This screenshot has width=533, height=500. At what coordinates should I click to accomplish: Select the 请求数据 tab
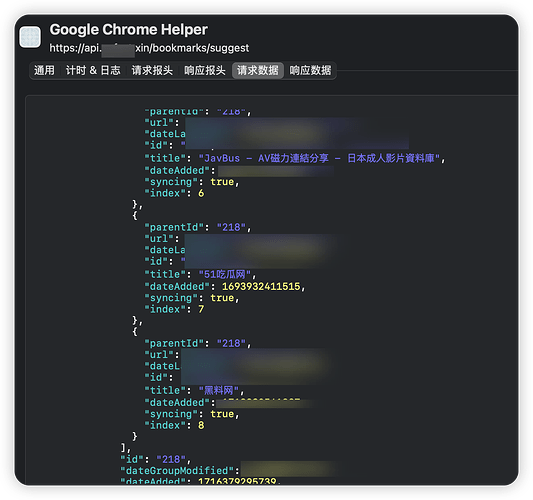(x=258, y=70)
